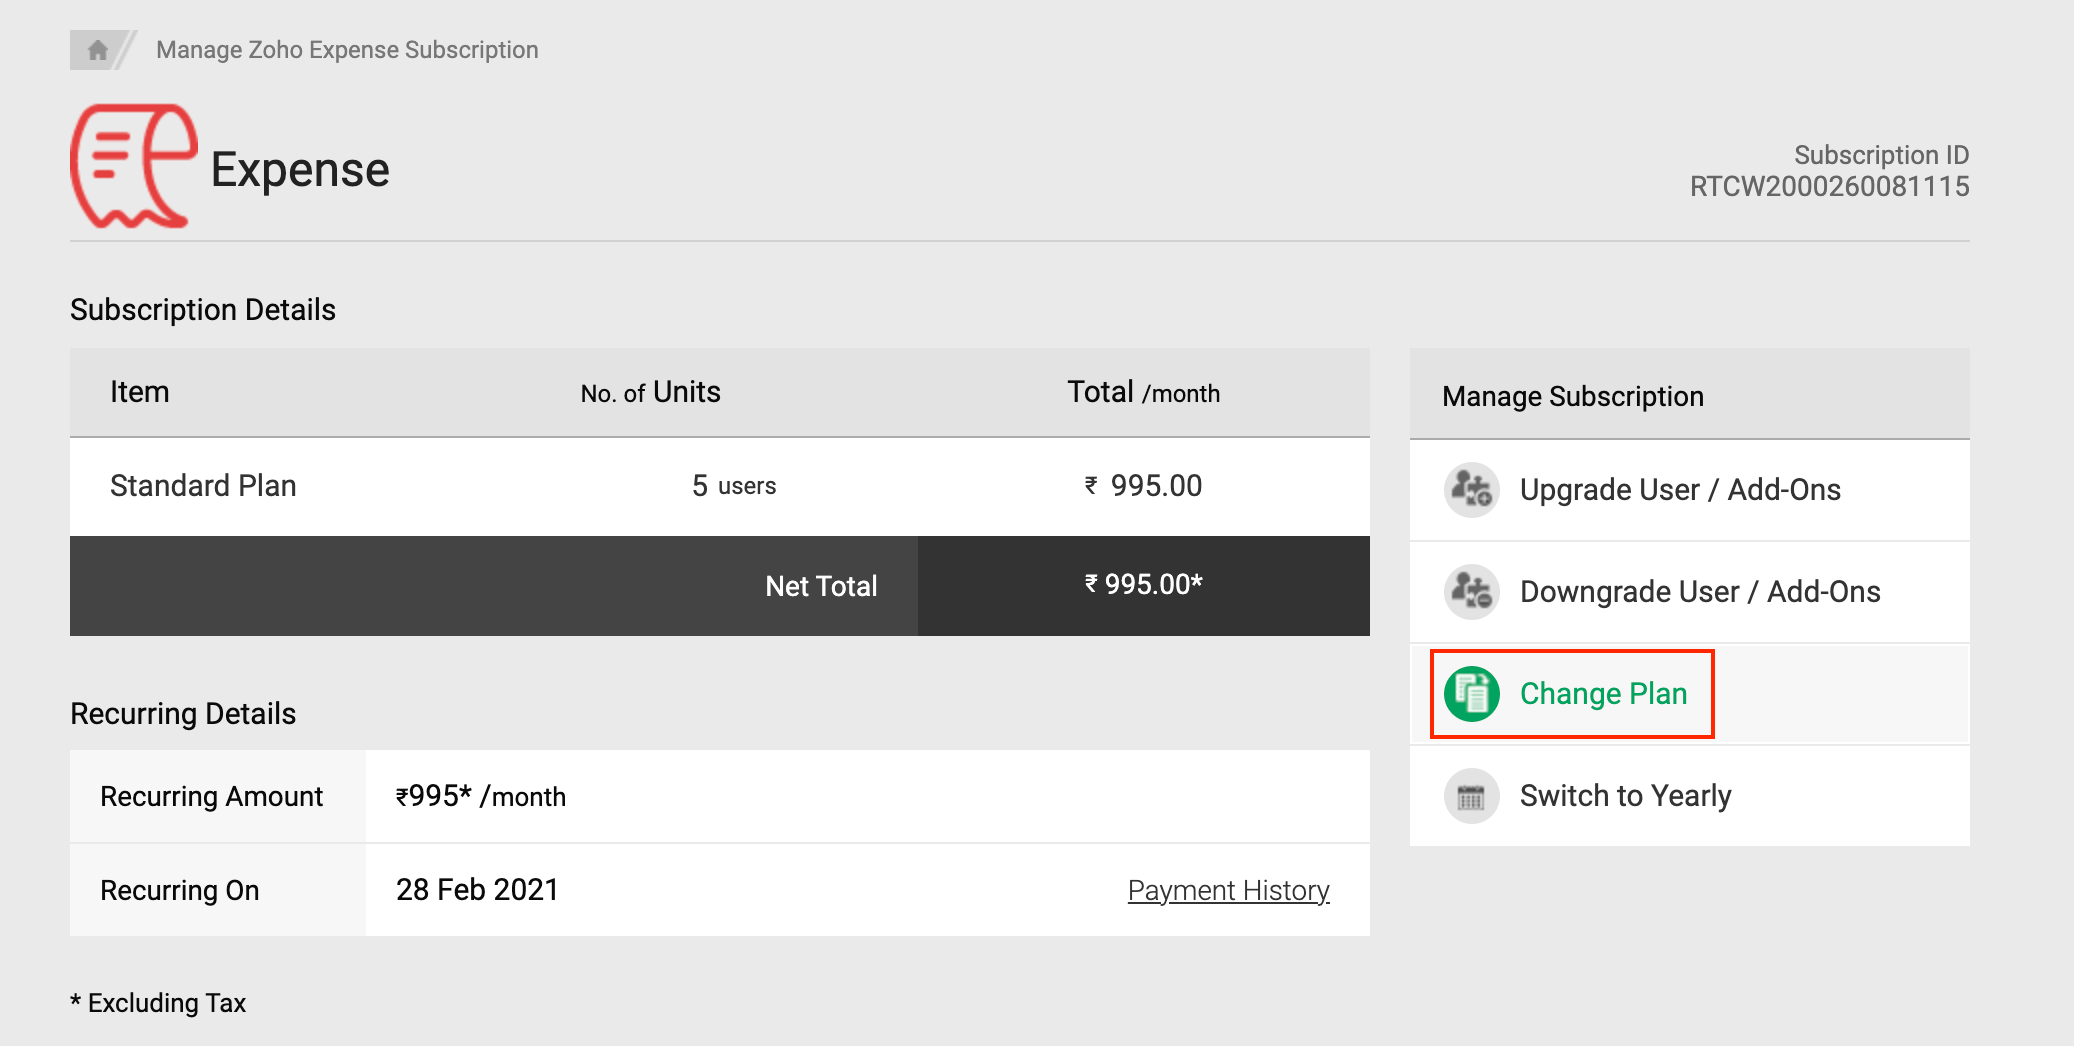
Task: Click the Manage Subscription panel header
Action: tap(1572, 395)
